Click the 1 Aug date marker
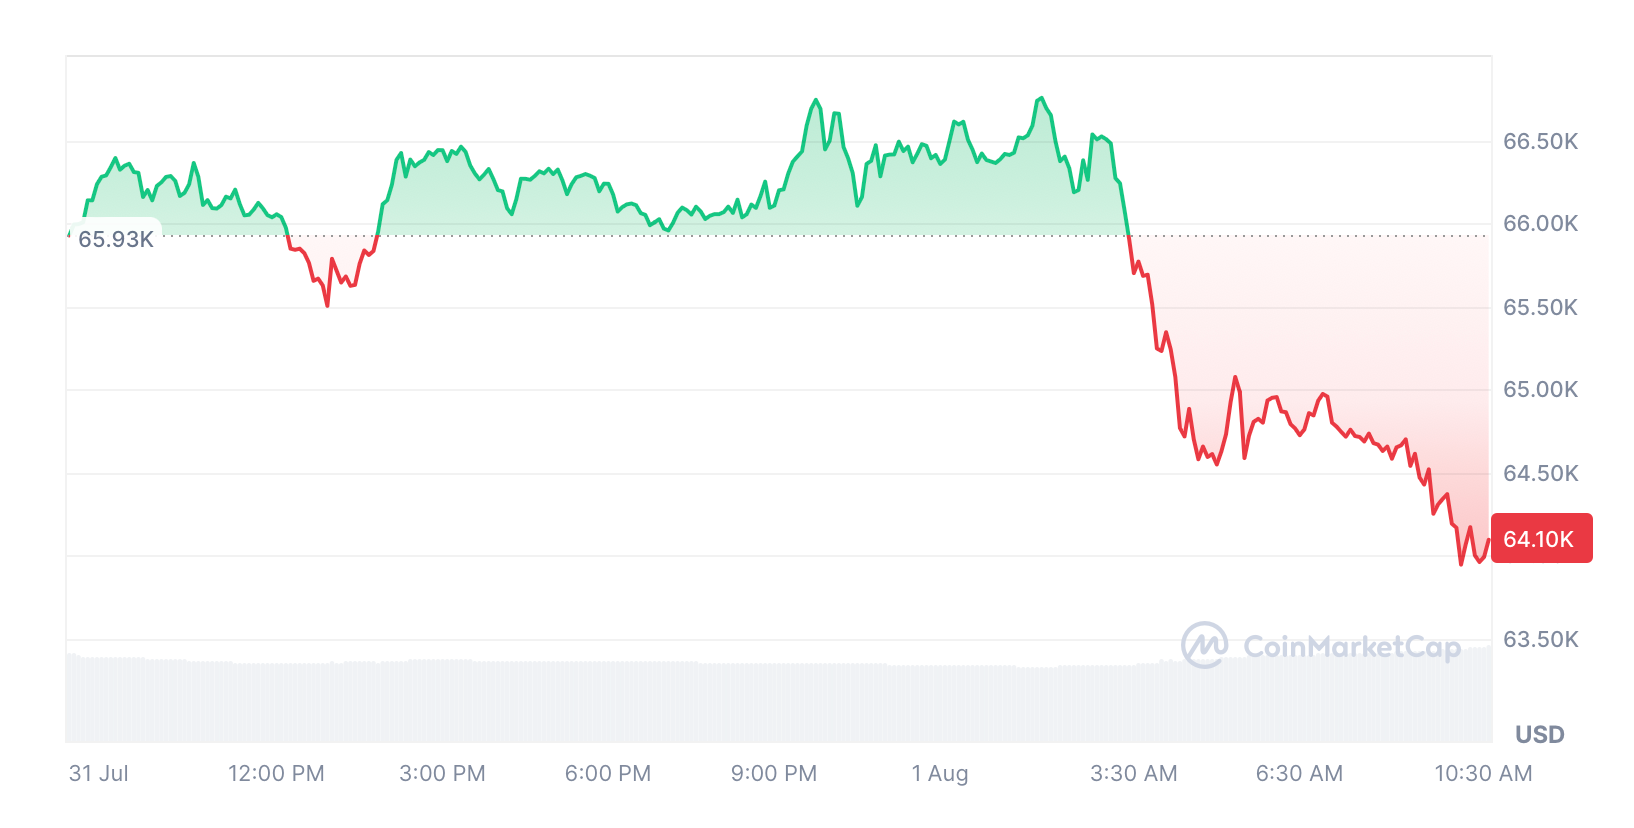The image size is (1634, 828). pyautogui.click(x=940, y=773)
